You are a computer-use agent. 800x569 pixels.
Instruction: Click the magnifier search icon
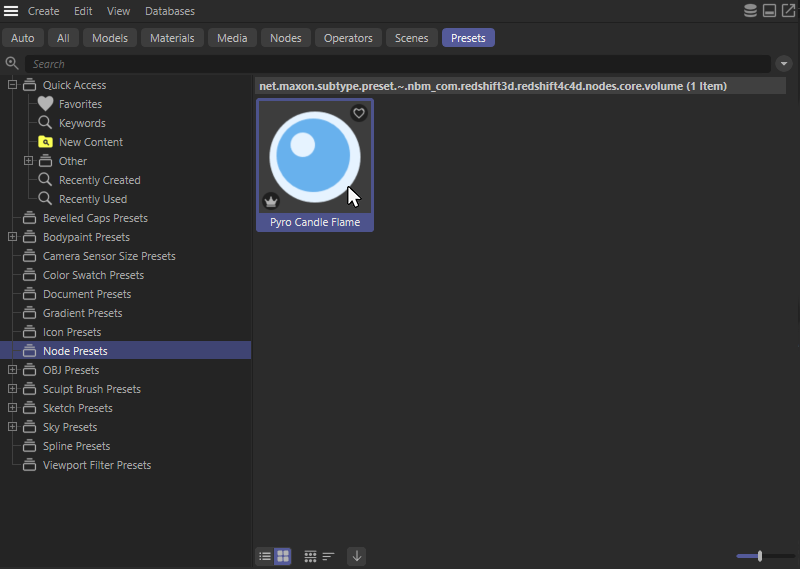[x=12, y=64]
